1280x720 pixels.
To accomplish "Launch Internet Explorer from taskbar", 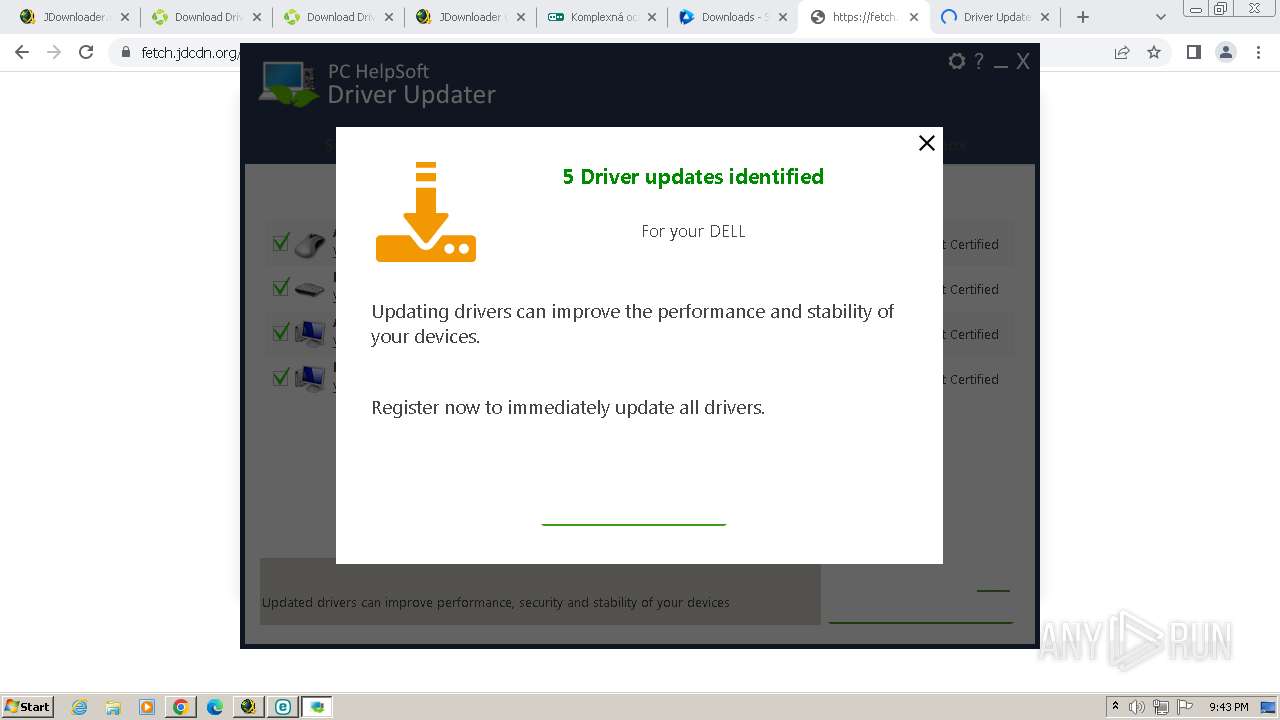I will (80, 707).
